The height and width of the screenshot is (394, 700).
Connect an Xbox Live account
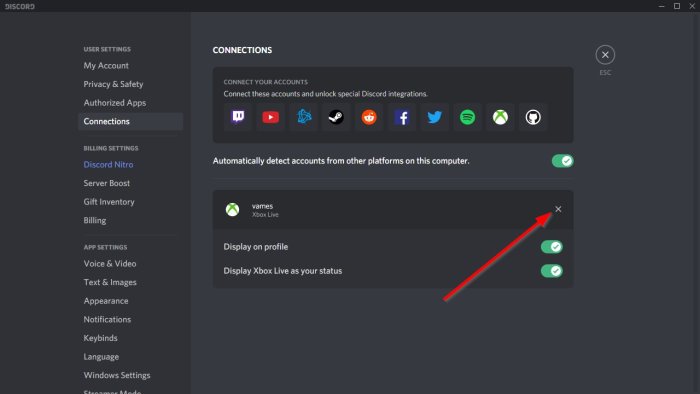500,117
